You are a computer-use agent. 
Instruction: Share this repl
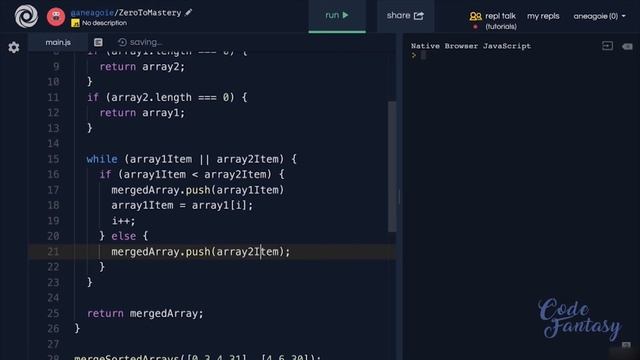tap(405, 16)
